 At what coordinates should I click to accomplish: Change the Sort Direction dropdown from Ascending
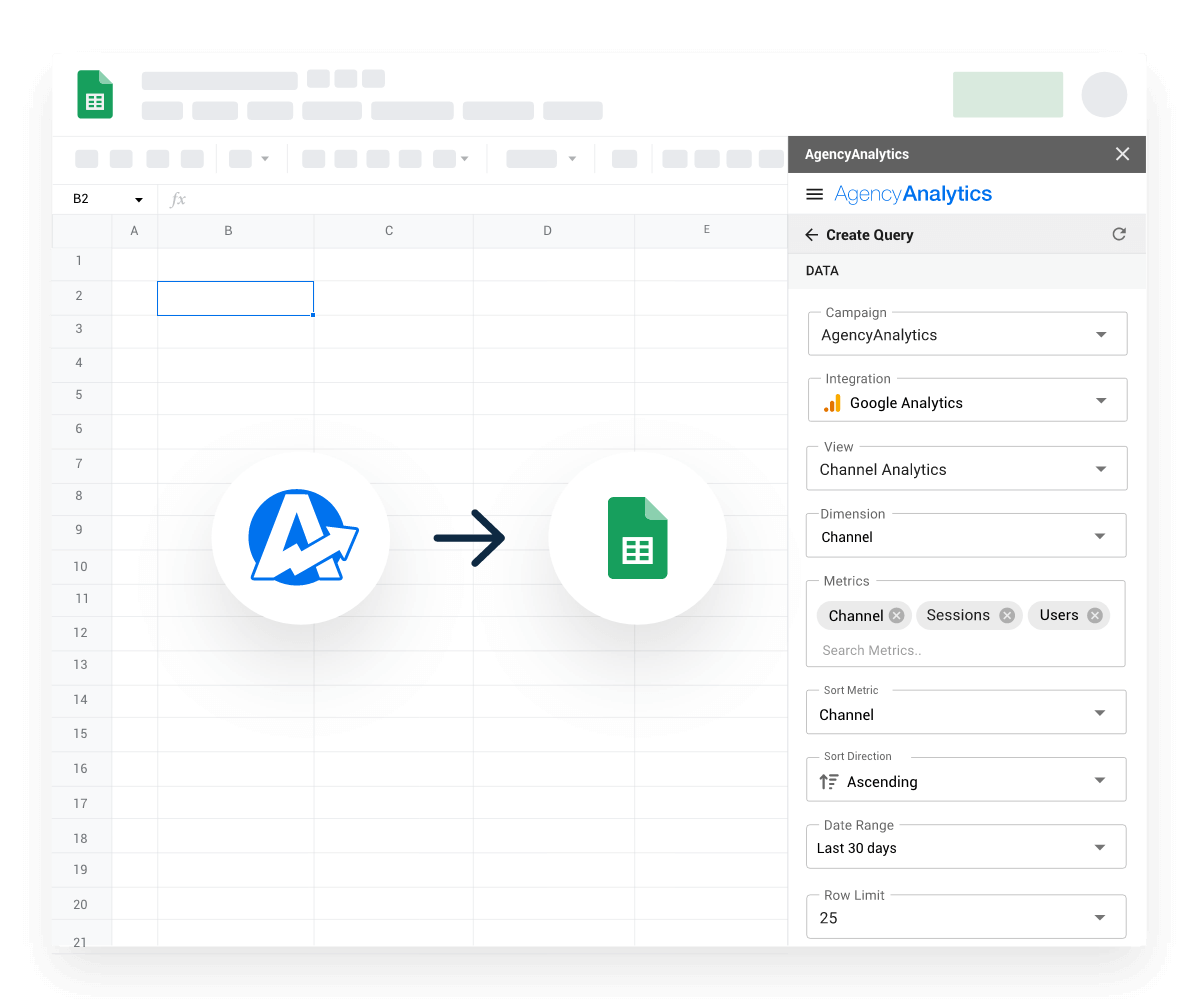point(966,779)
